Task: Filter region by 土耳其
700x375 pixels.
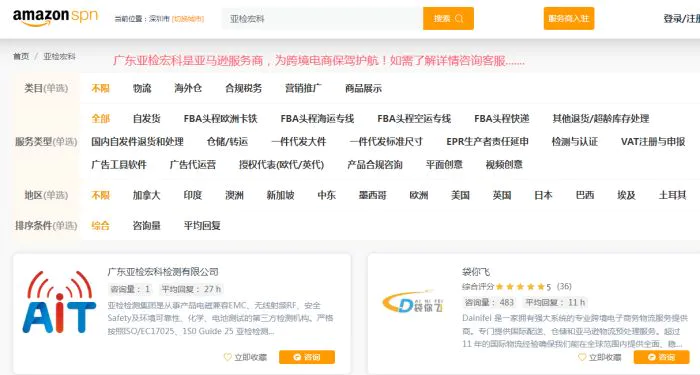Action: [x=672, y=195]
